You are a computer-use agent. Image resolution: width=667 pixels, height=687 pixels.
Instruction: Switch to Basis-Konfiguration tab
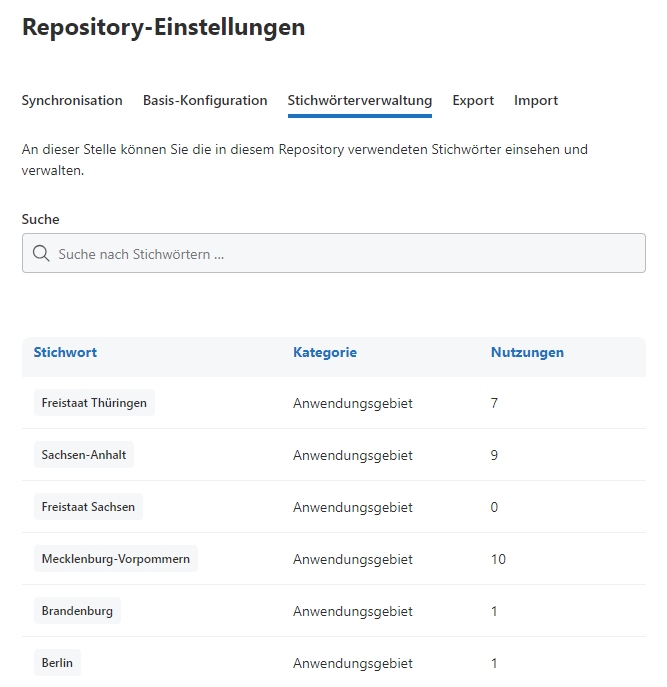coord(205,101)
